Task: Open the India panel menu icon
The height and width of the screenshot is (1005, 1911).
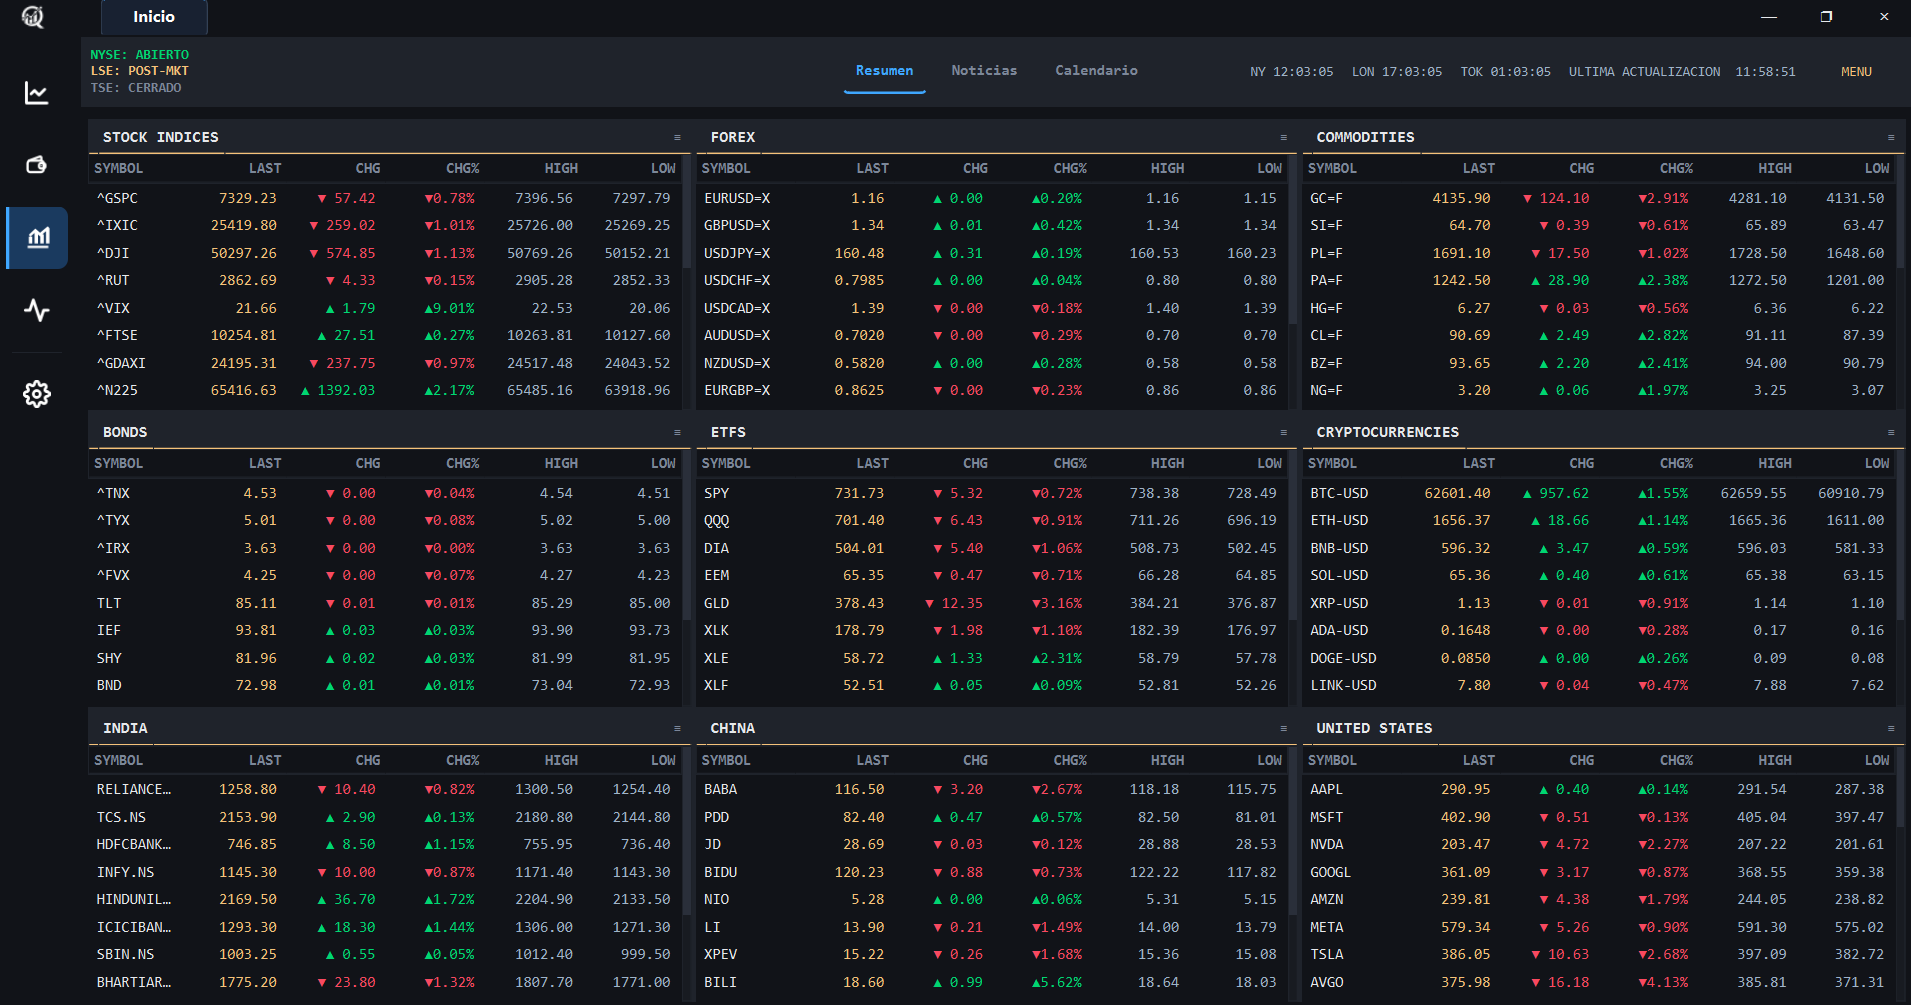Action: coord(677,728)
